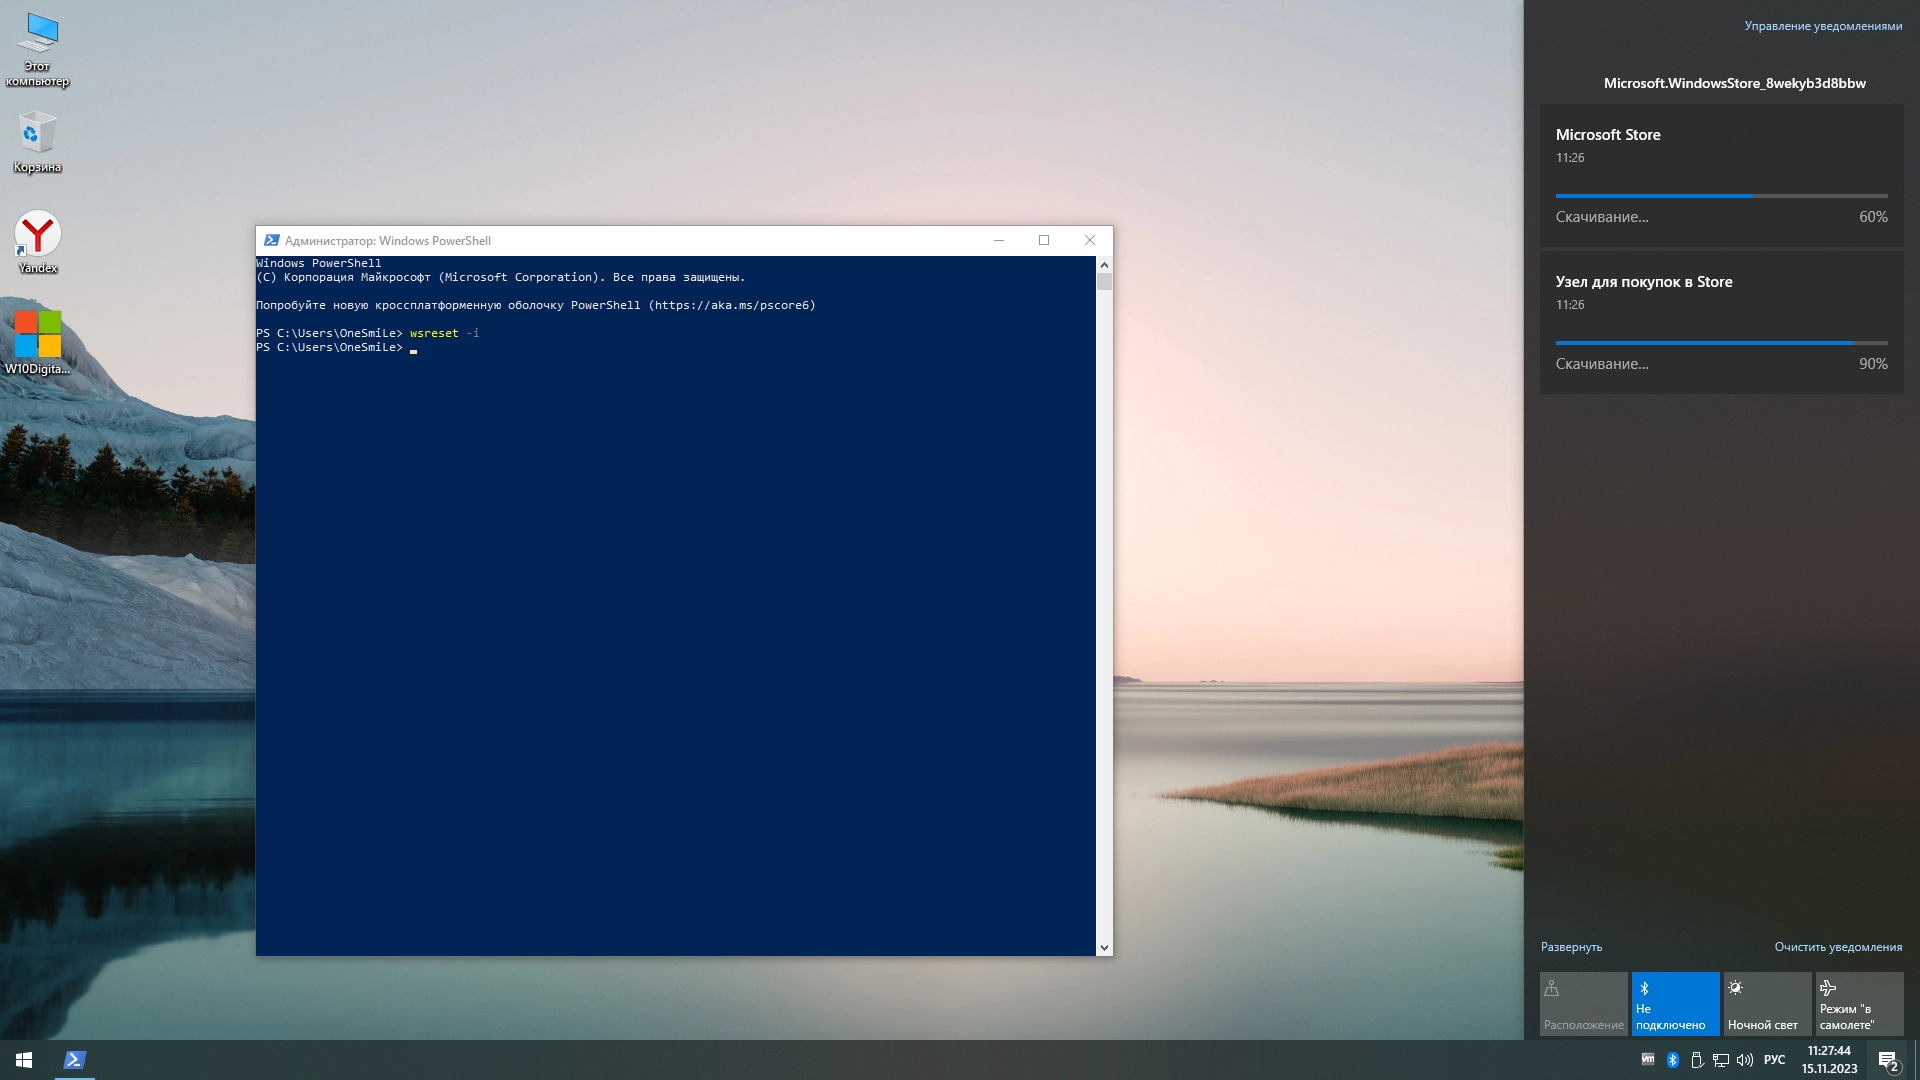Open the network tray icon
The width and height of the screenshot is (1920, 1080).
pyautogui.click(x=1721, y=1060)
